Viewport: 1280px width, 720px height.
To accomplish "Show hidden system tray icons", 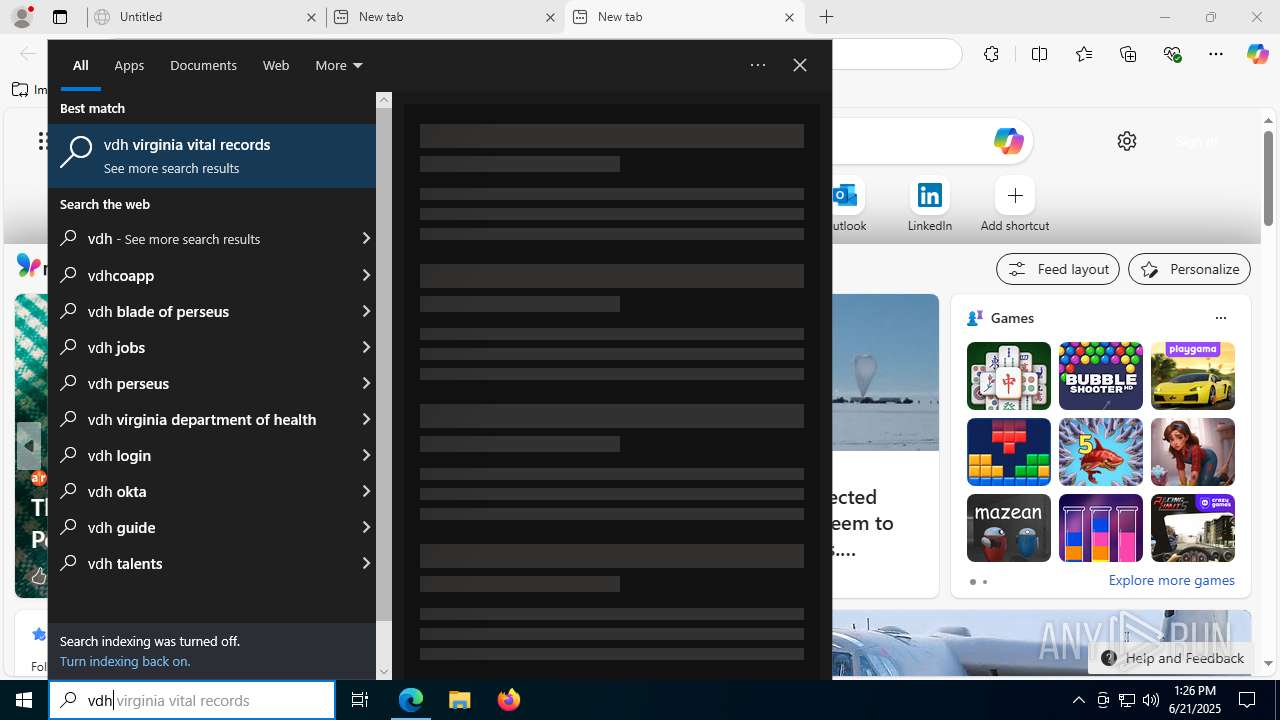I will pyautogui.click(x=1078, y=700).
